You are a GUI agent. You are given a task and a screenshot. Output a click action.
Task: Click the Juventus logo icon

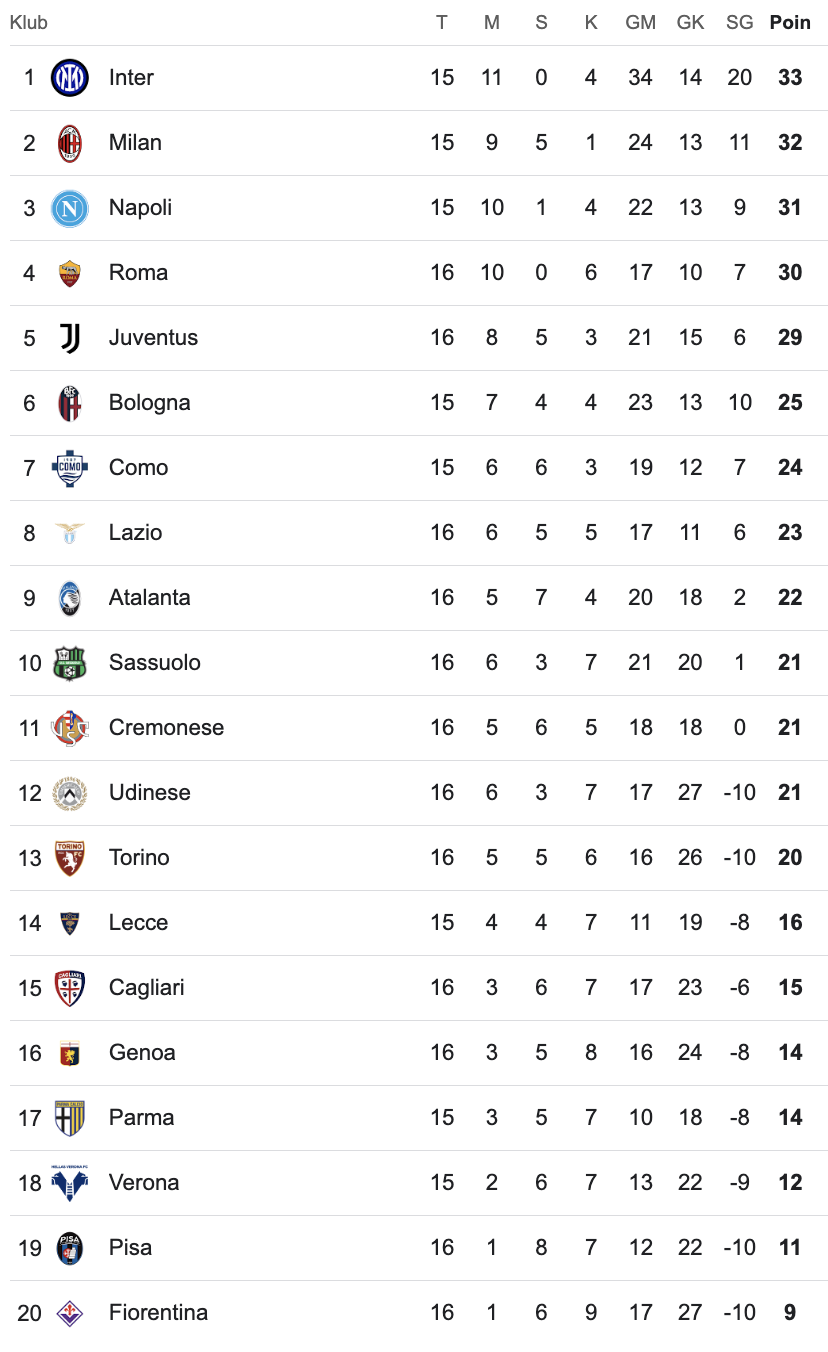69,338
